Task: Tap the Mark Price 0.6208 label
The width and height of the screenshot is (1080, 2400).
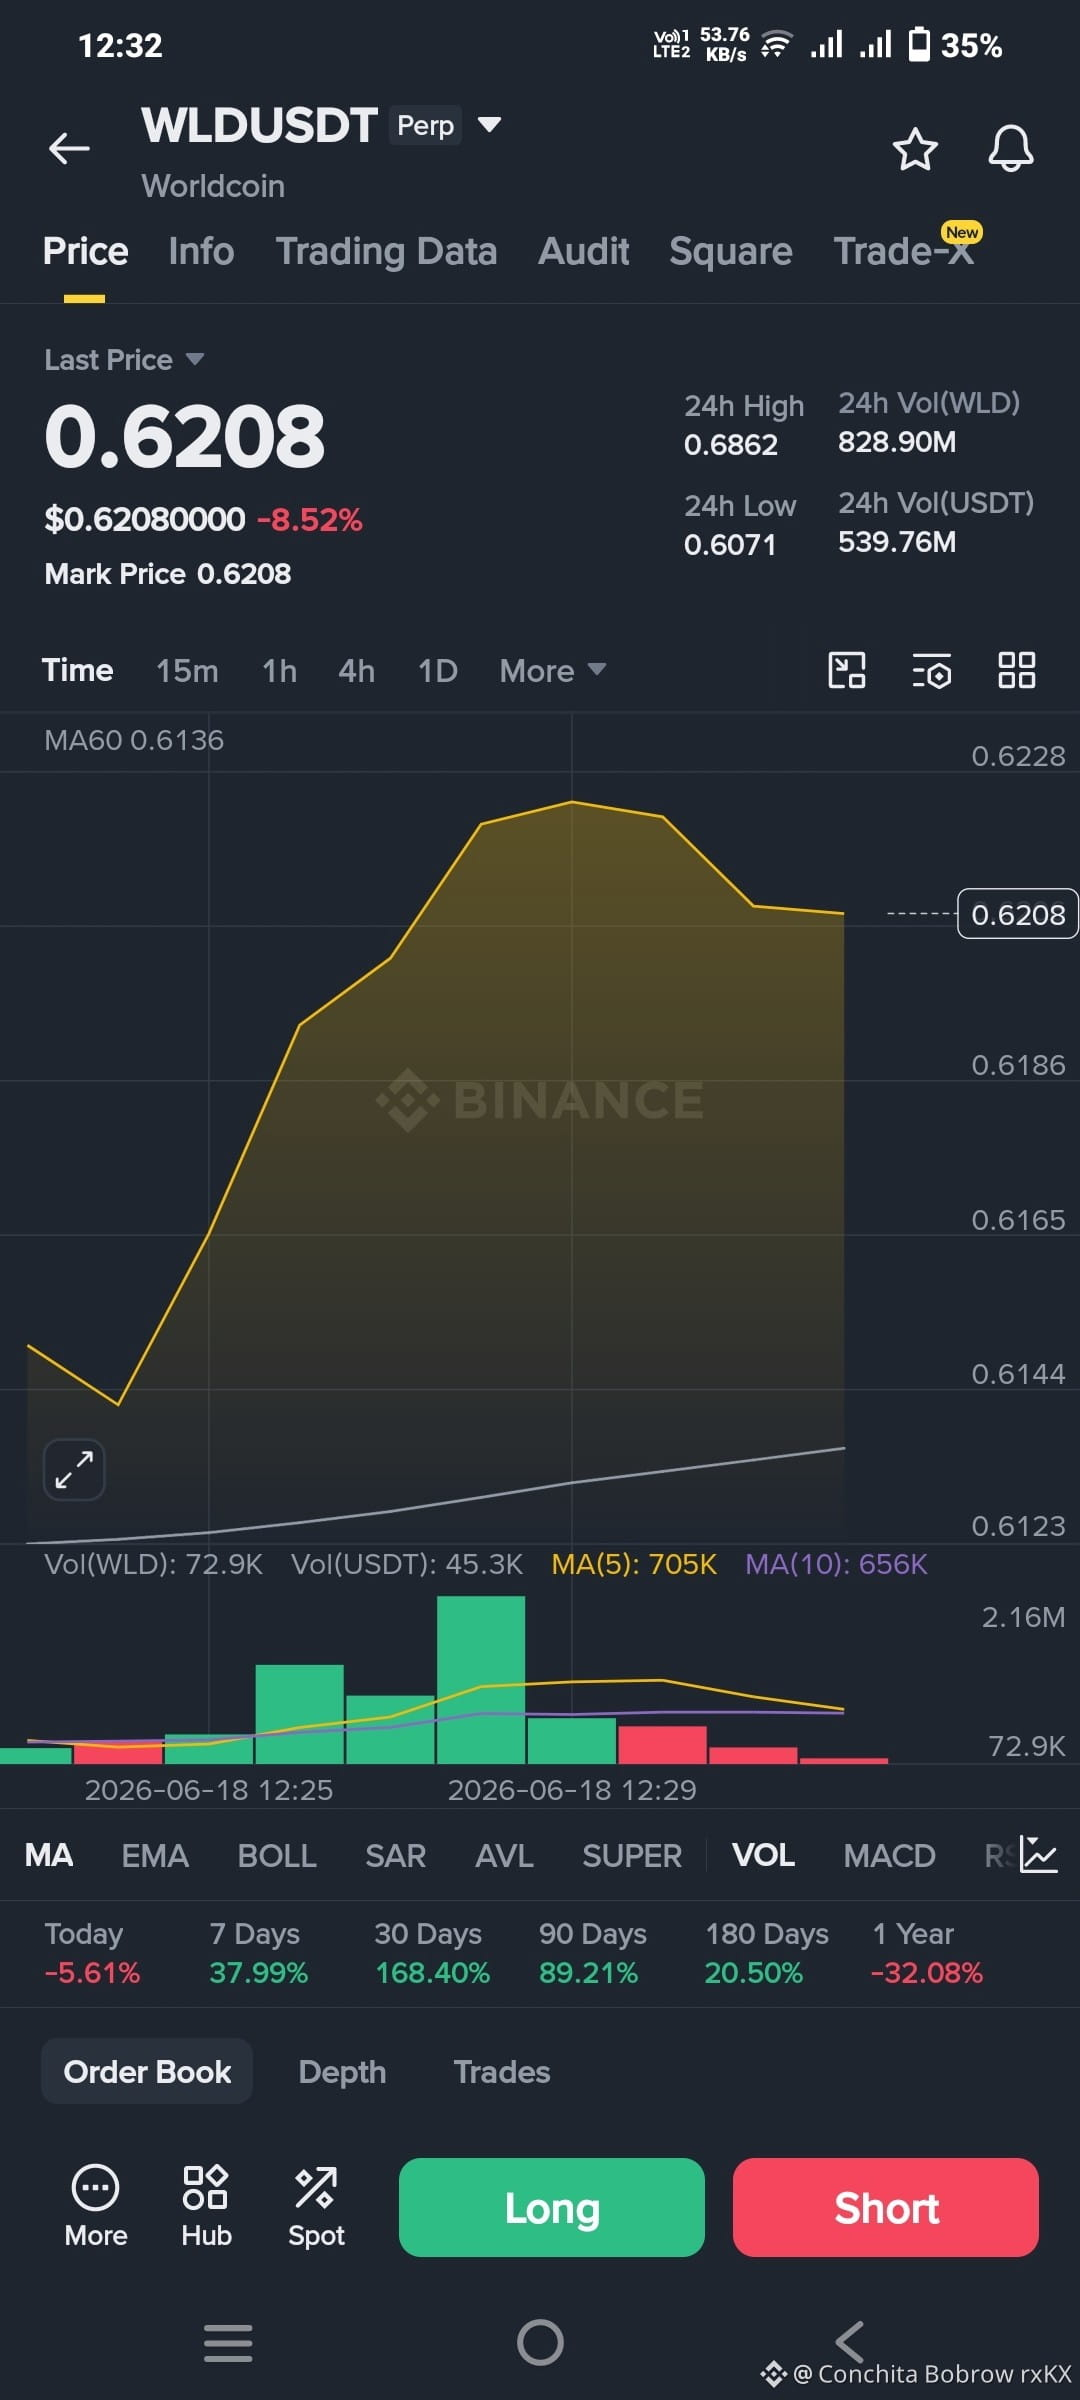Action: tap(168, 574)
